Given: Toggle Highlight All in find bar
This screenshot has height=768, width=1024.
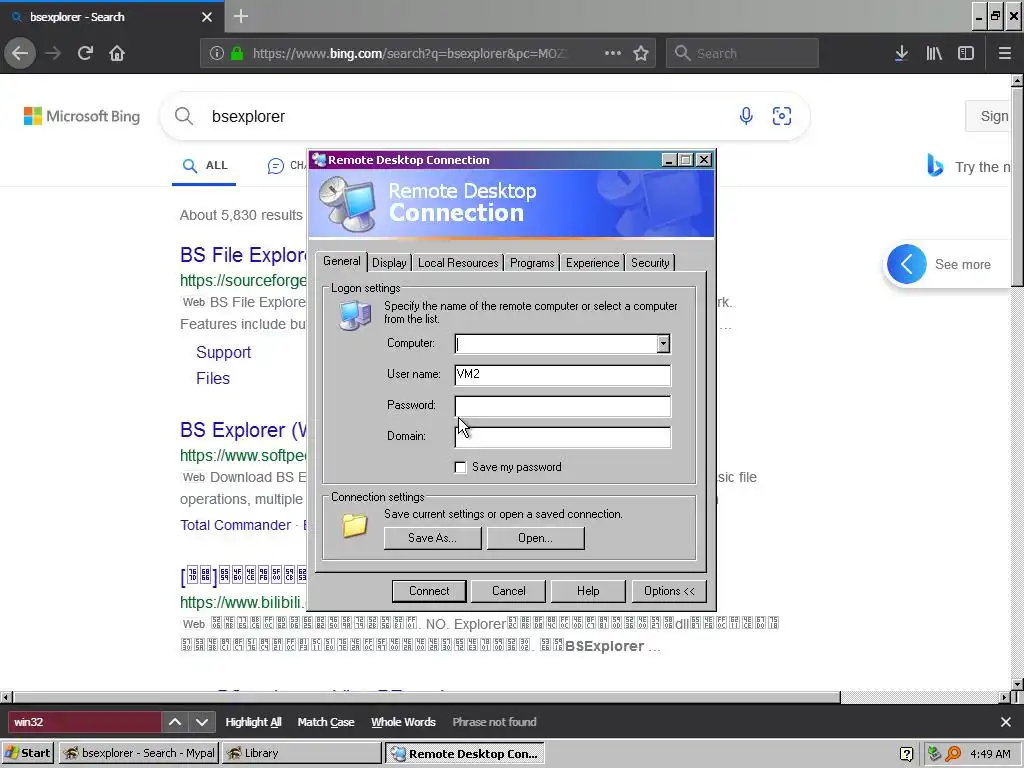Looking at the screenshot, I should (253, 722).
